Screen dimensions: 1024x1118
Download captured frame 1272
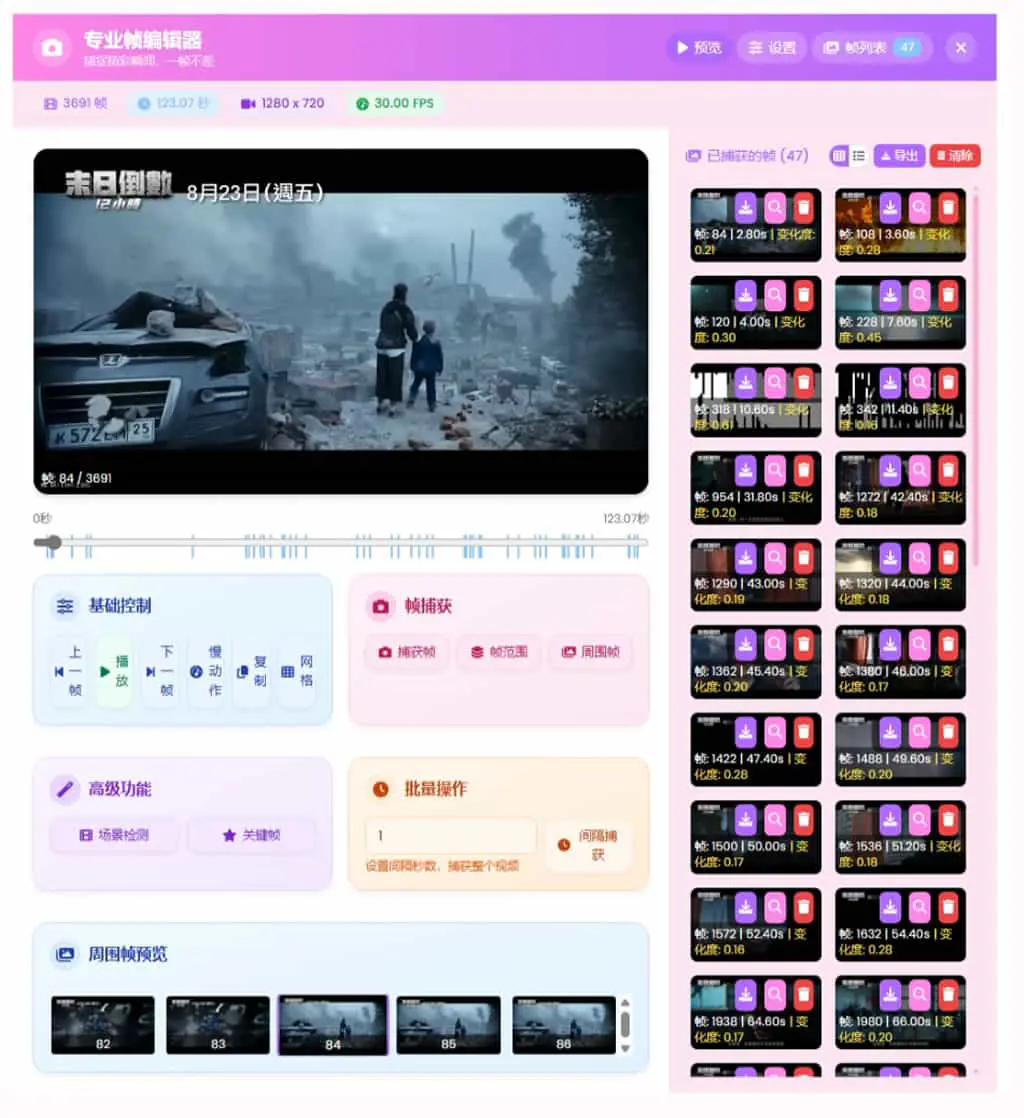click(890, 471)
